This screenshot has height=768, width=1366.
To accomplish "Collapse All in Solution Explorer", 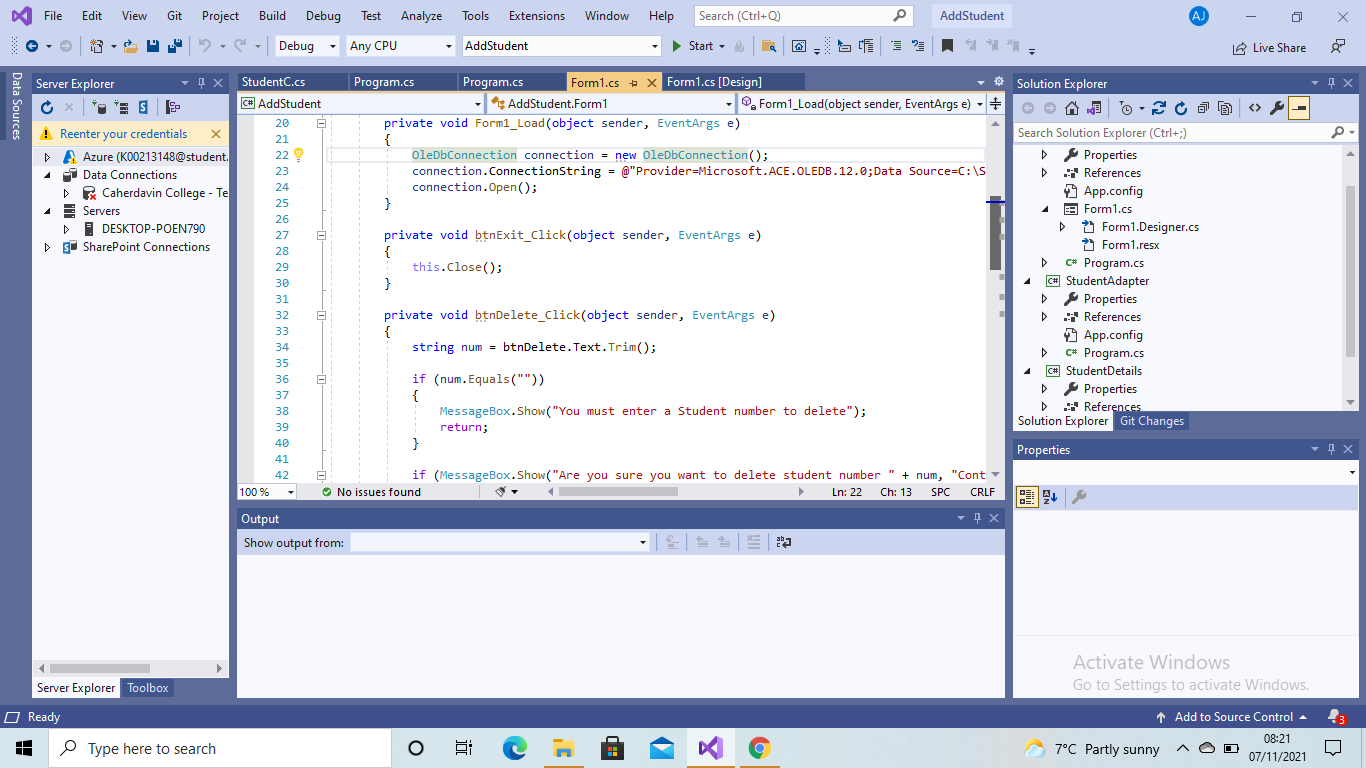I will coord(1205,107).
